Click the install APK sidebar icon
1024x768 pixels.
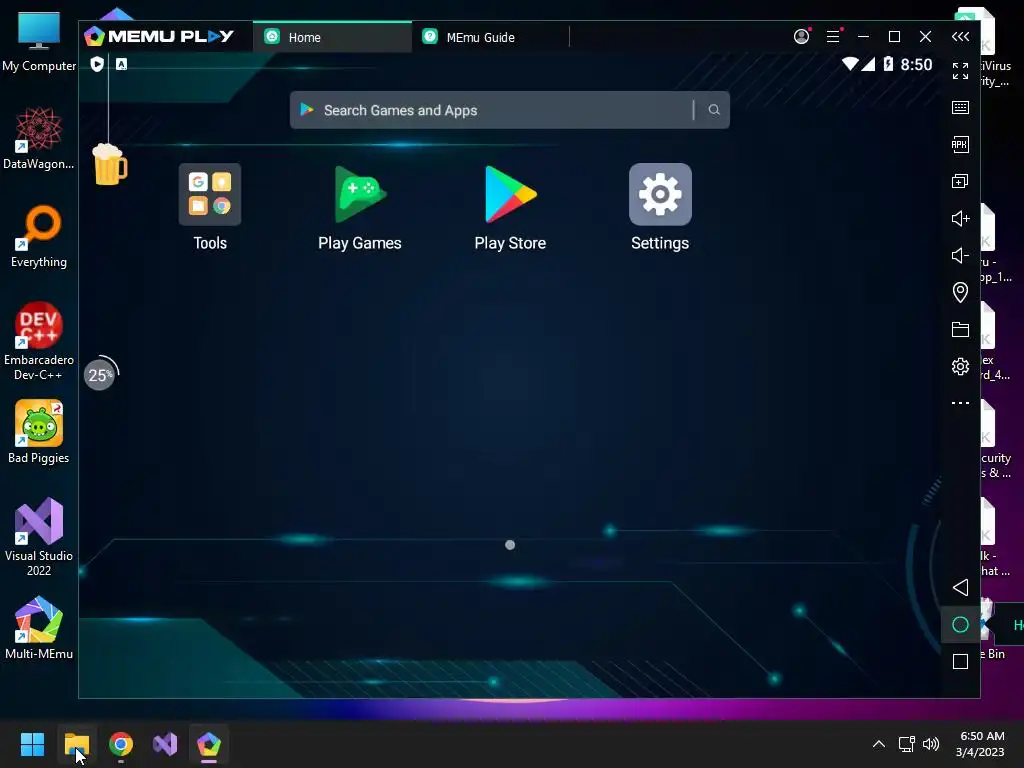[960, 144]
